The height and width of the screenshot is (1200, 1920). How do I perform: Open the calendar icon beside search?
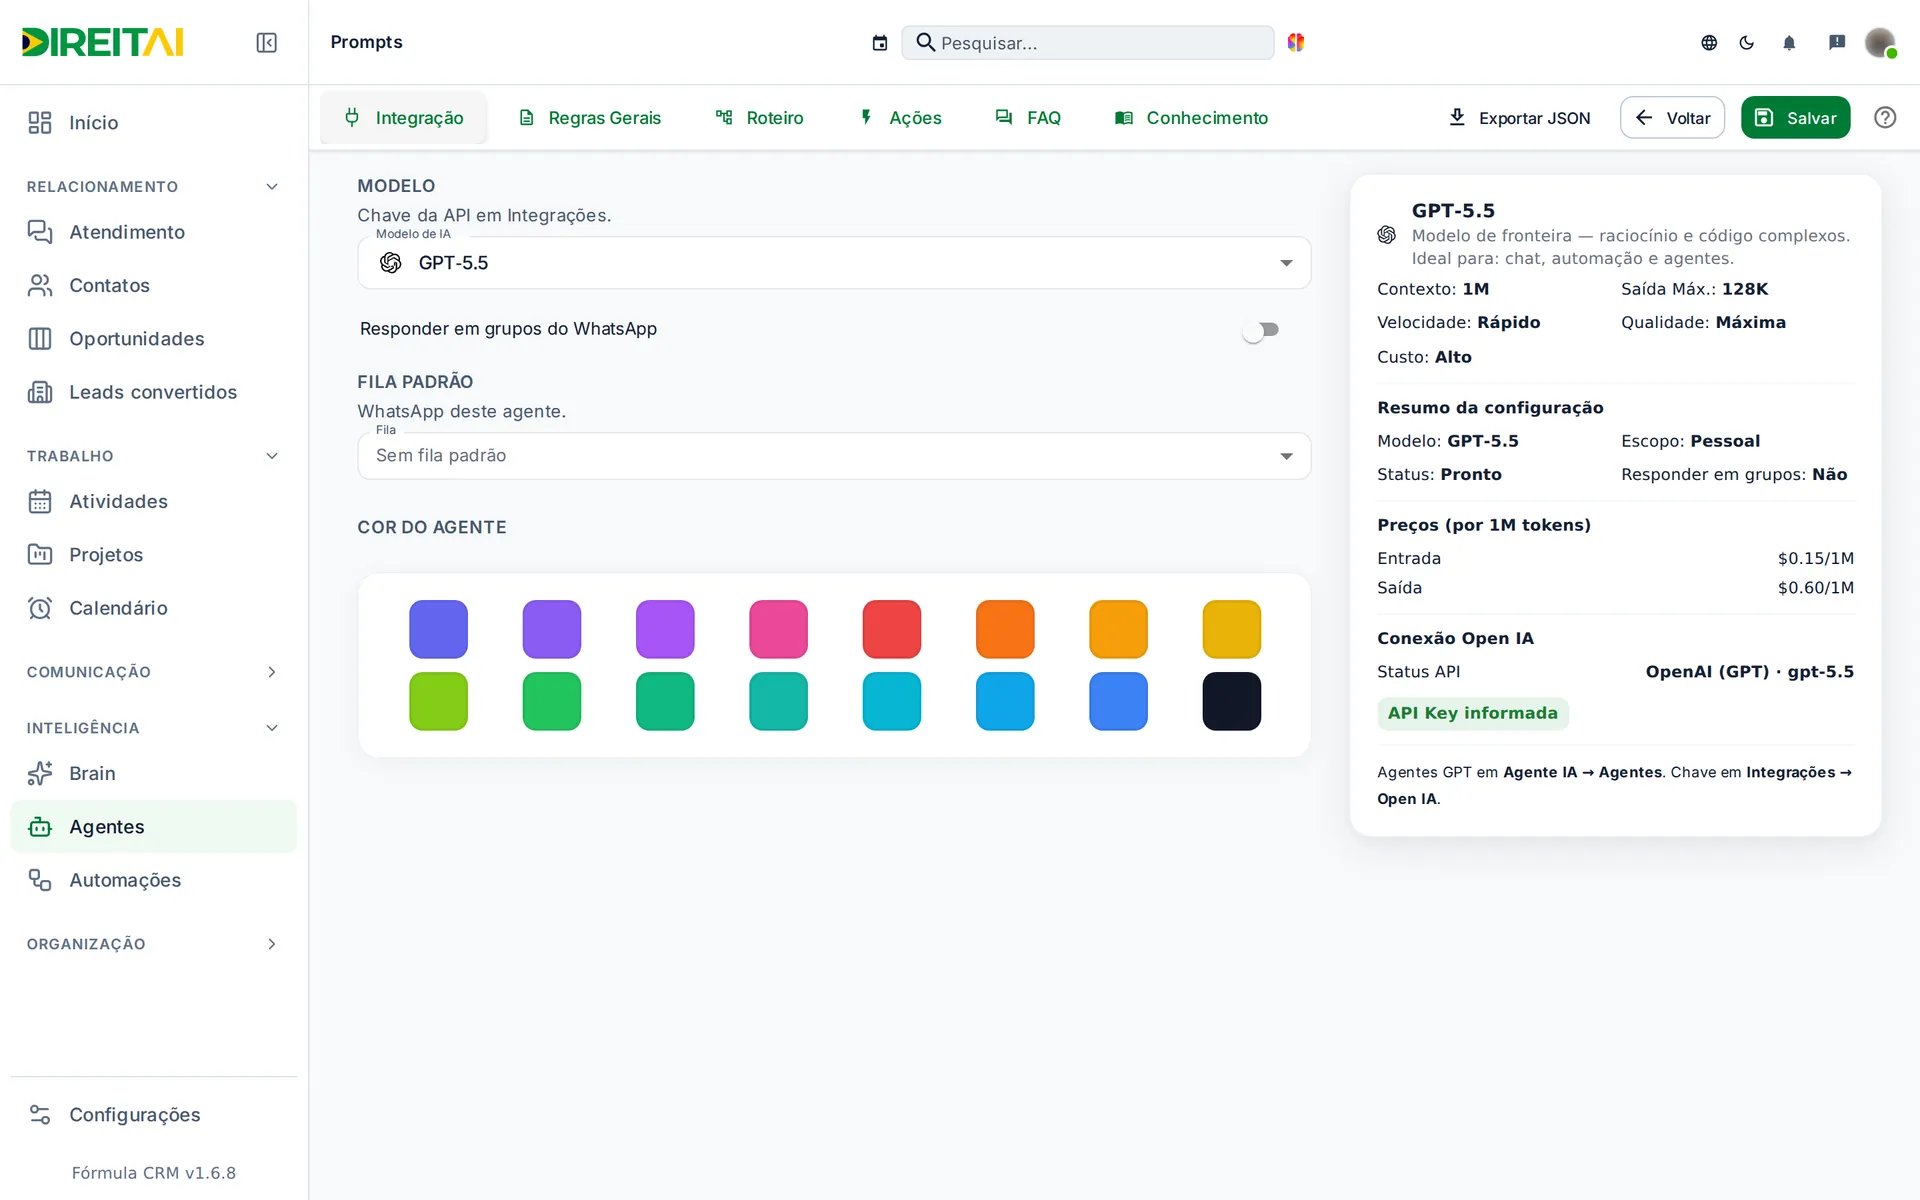pyautogui.click(x=880, y=42)
